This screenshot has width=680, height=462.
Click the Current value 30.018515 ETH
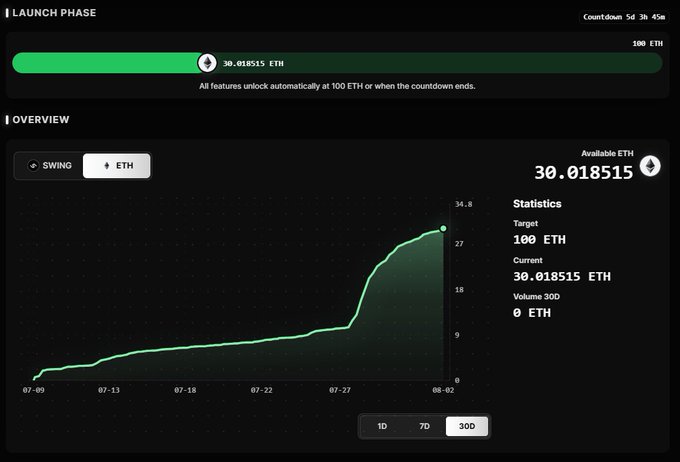click(x=562, y=277)
